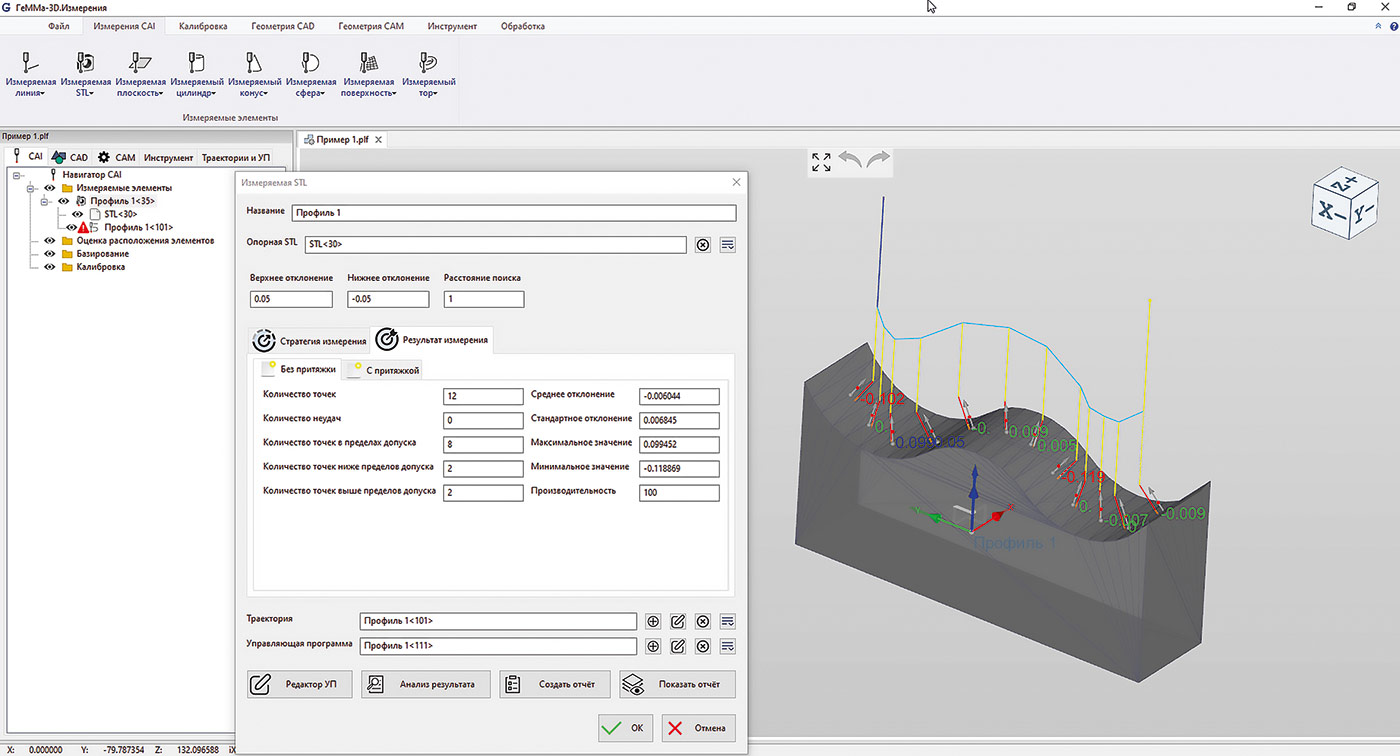This screenshot has width=1400, height=756.
Task: Open the list icon for Траектория row
Action: [x=727, y=621]
